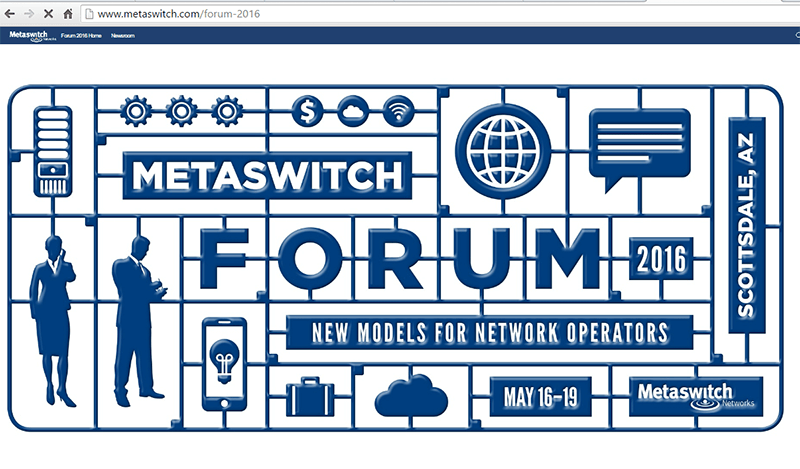Click the globe icon in the banner

pos(503,151)
